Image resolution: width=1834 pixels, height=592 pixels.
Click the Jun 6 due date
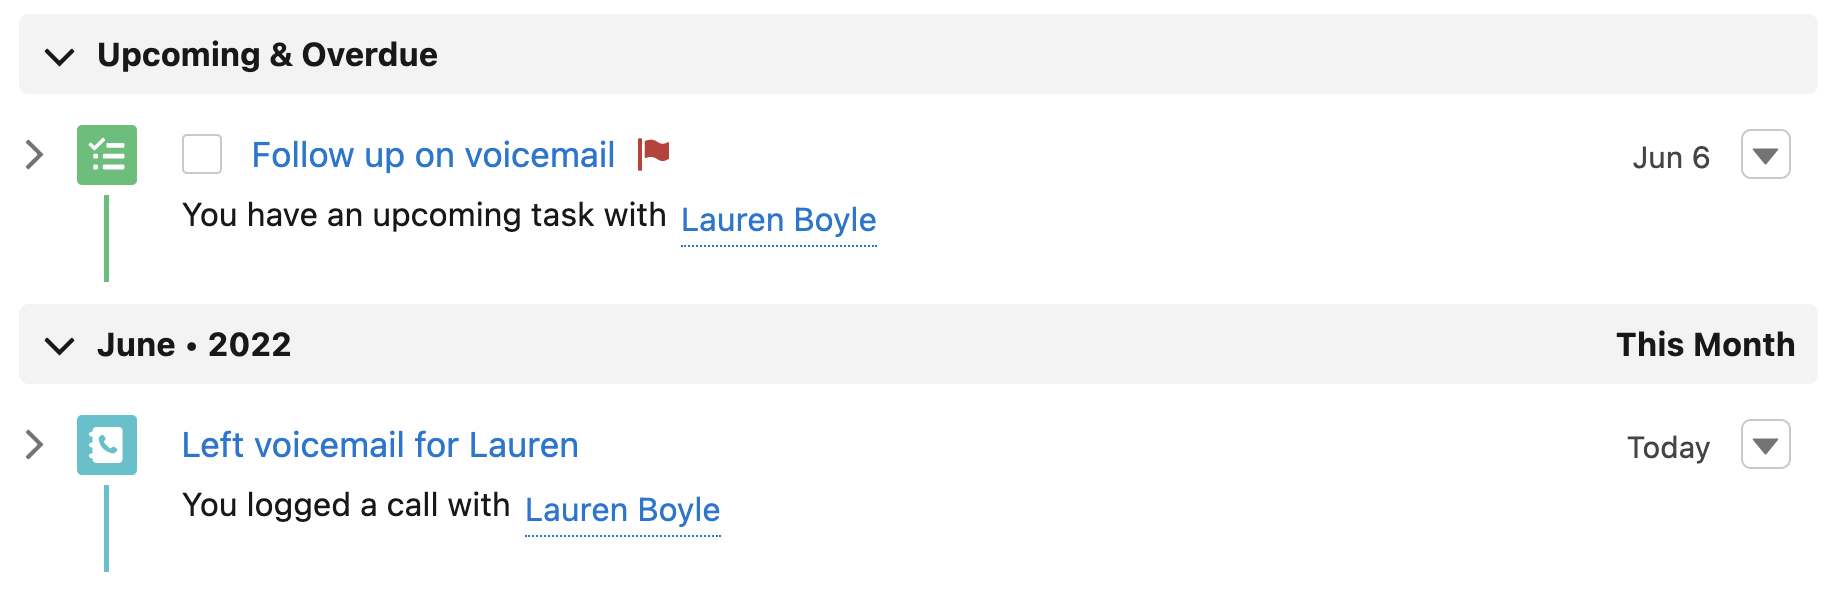(x=1670, y=158)
